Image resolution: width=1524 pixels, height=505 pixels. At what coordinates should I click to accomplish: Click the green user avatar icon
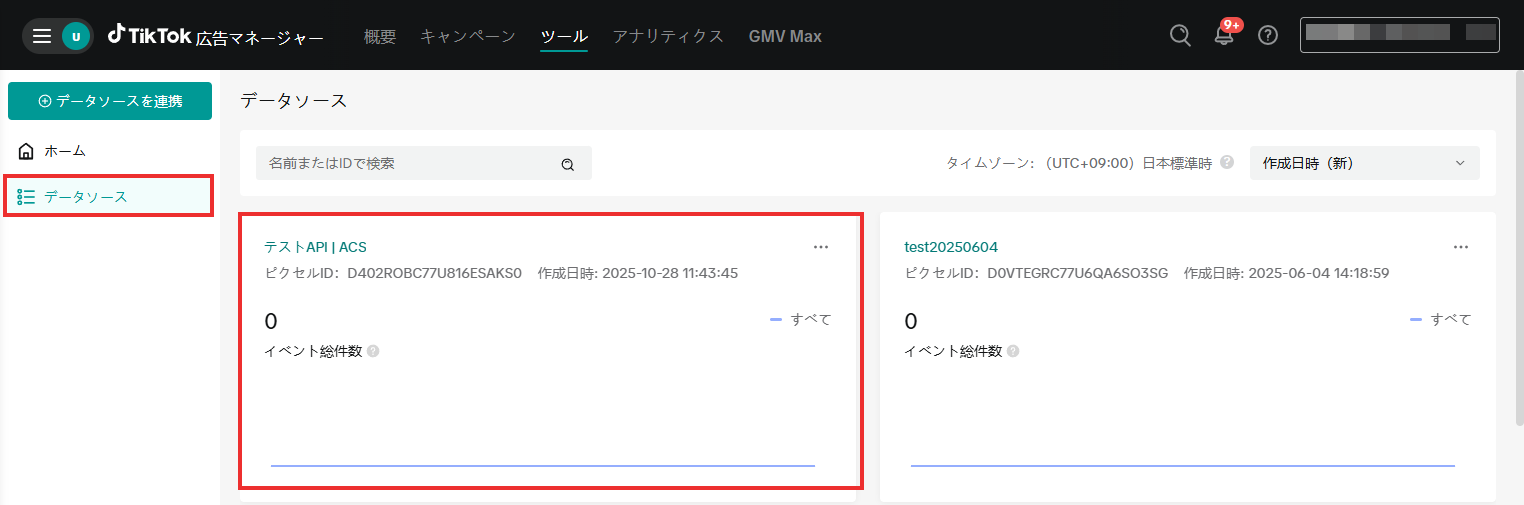(76, 36)
